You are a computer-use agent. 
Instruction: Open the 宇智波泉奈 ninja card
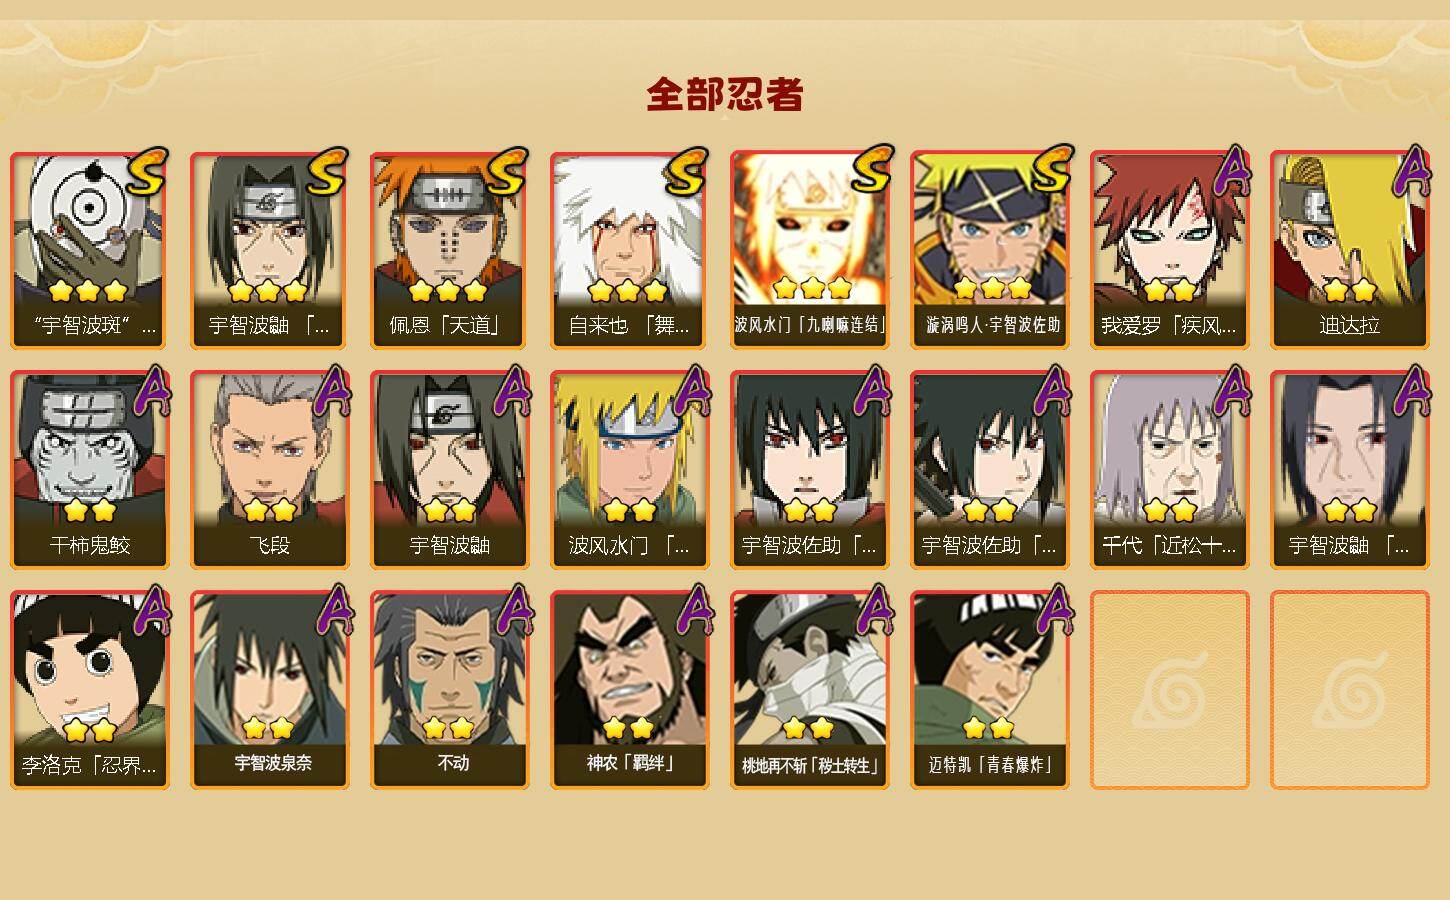pos(269,690)
